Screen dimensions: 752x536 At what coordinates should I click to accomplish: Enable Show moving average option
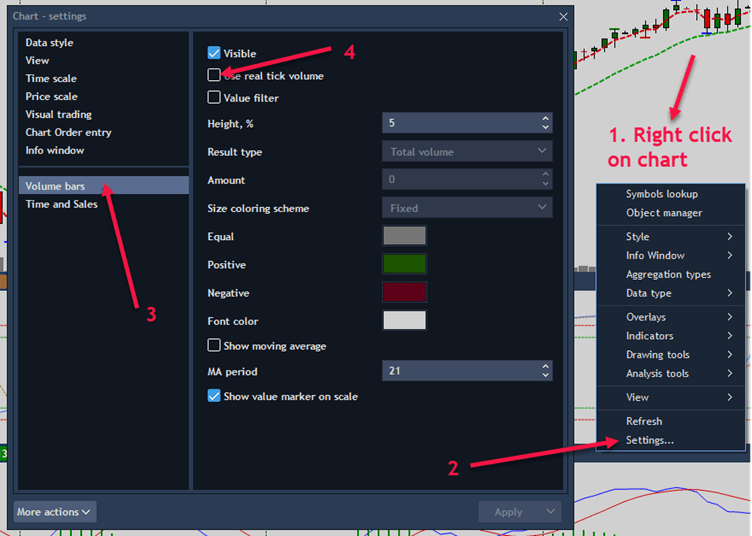pyautogui.click(x=214, y=346)
